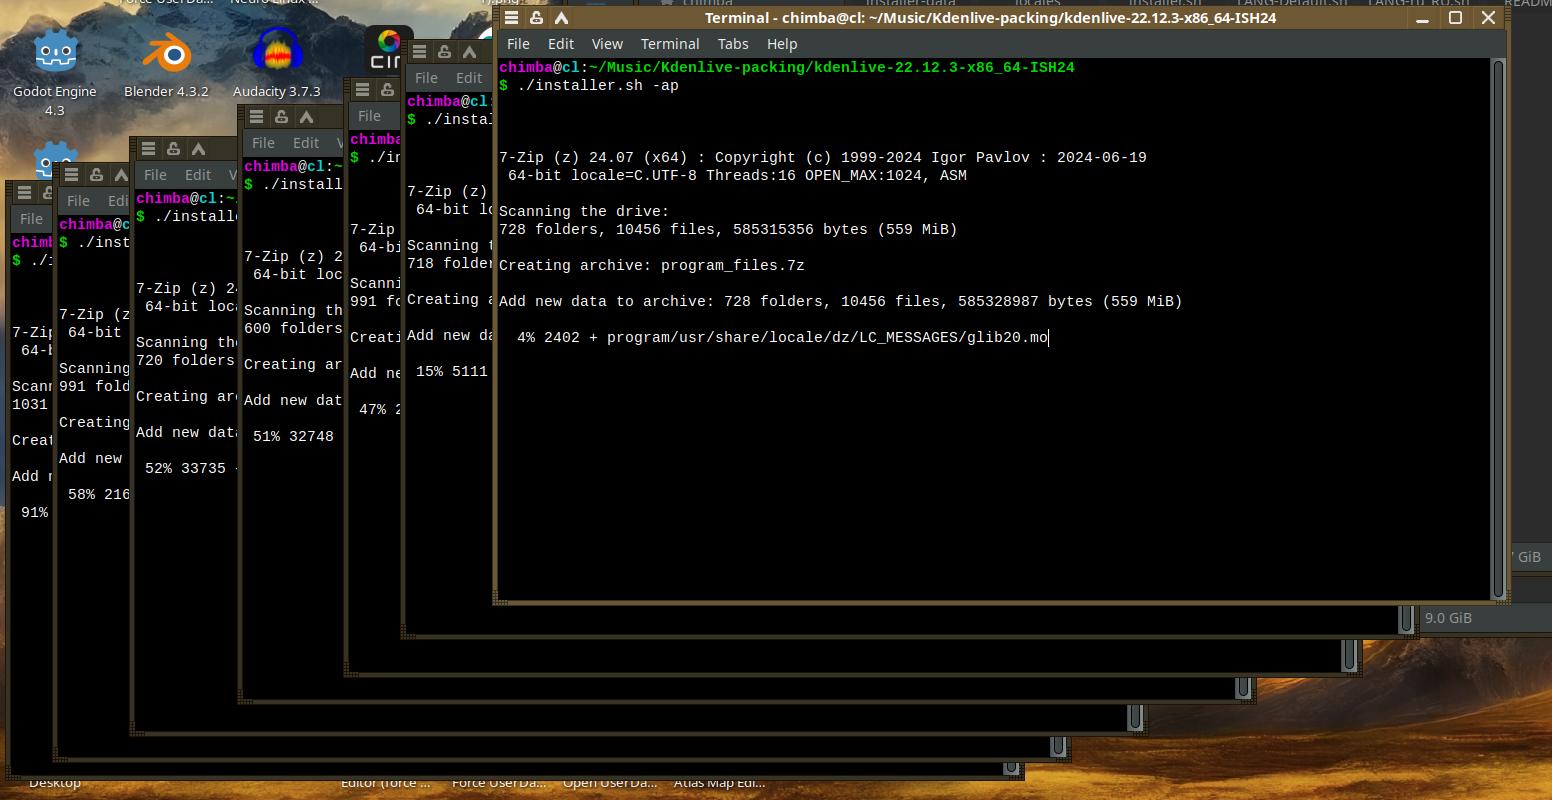Click the stick/pin icon on the front Terminal titlebar
1552x800 pixels.
click(x=536, y=18)
